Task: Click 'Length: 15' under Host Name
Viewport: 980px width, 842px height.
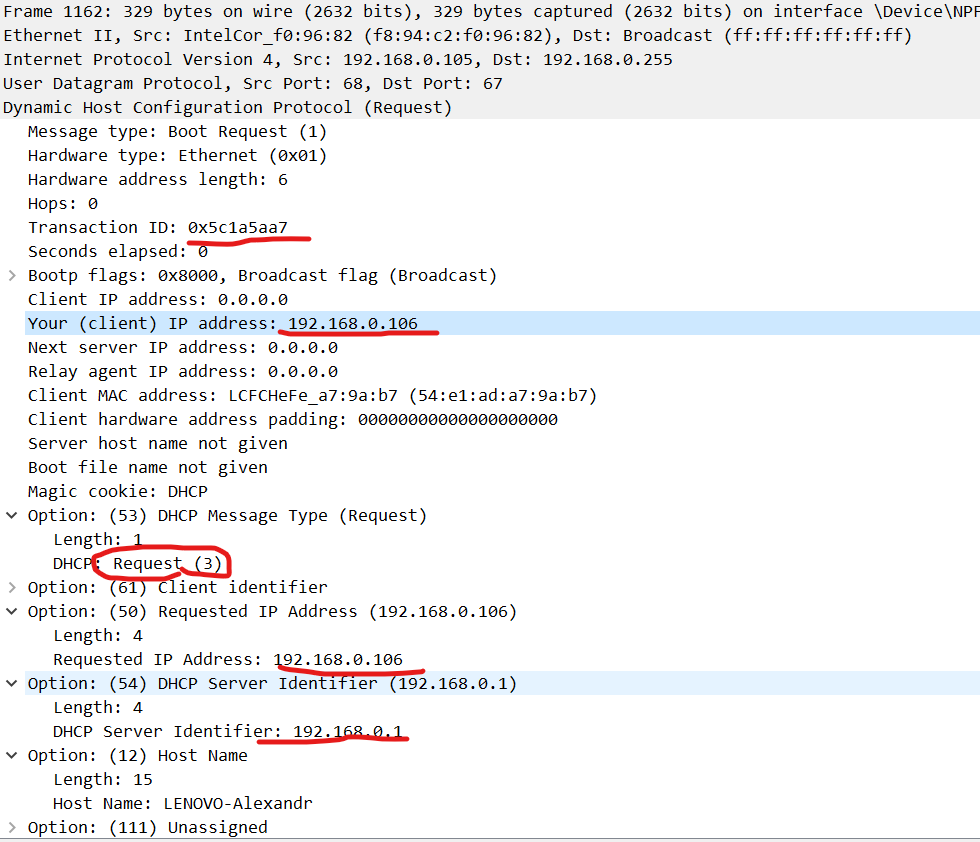Action: pyautogui.click(x=103, y=780)
